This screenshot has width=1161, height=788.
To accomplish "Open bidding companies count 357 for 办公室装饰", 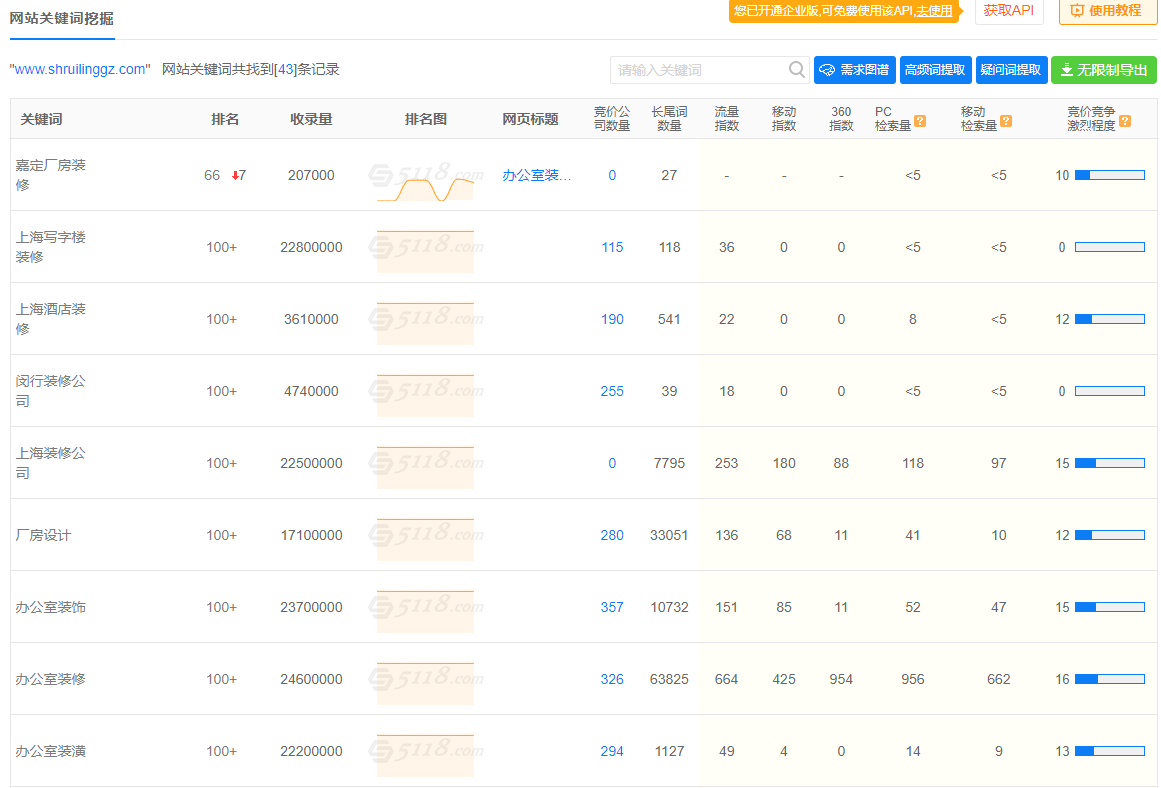I will click(x=612, y=607).
